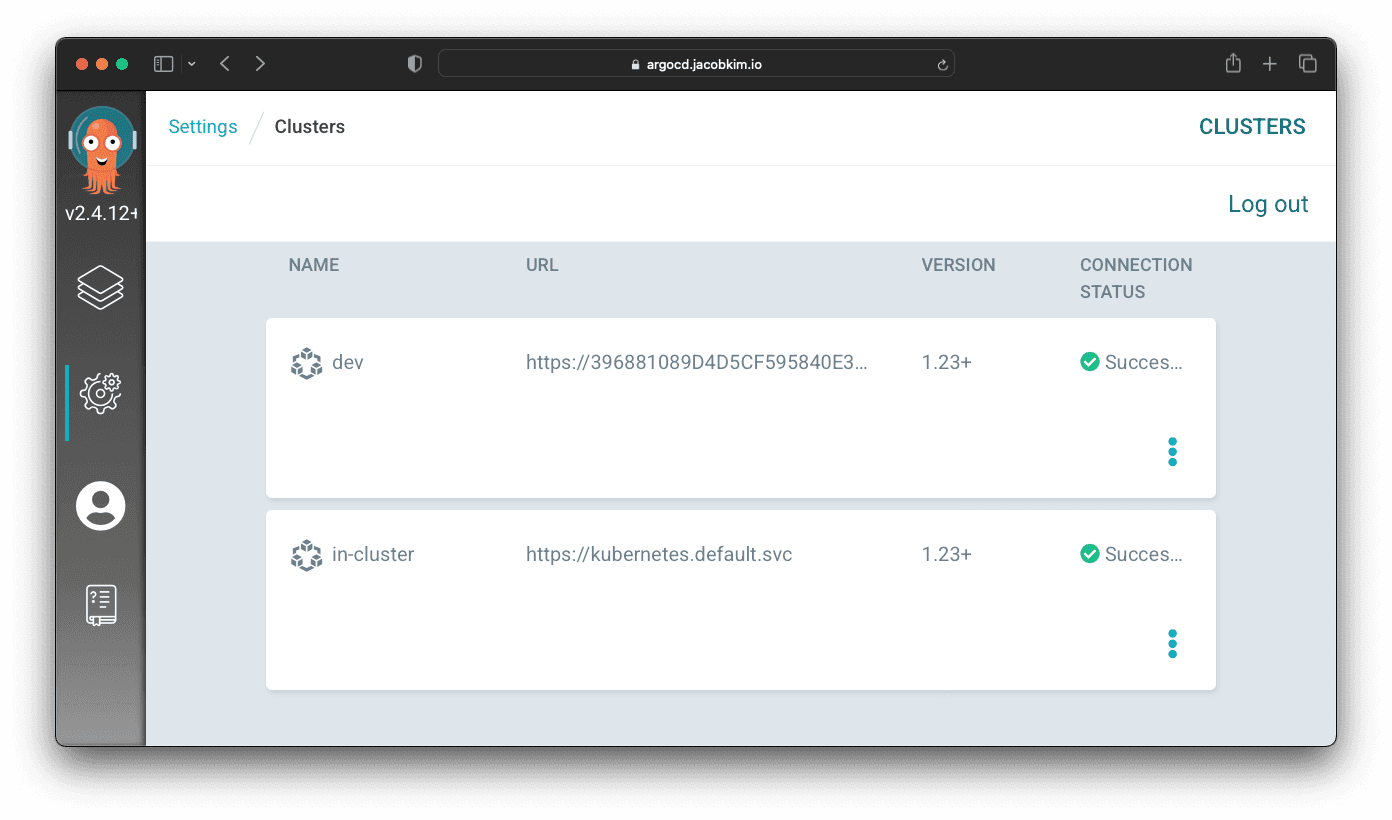The image size is (1392, 820).
Task: Click the Argo CD octopus logo
Action: point(100,140)
